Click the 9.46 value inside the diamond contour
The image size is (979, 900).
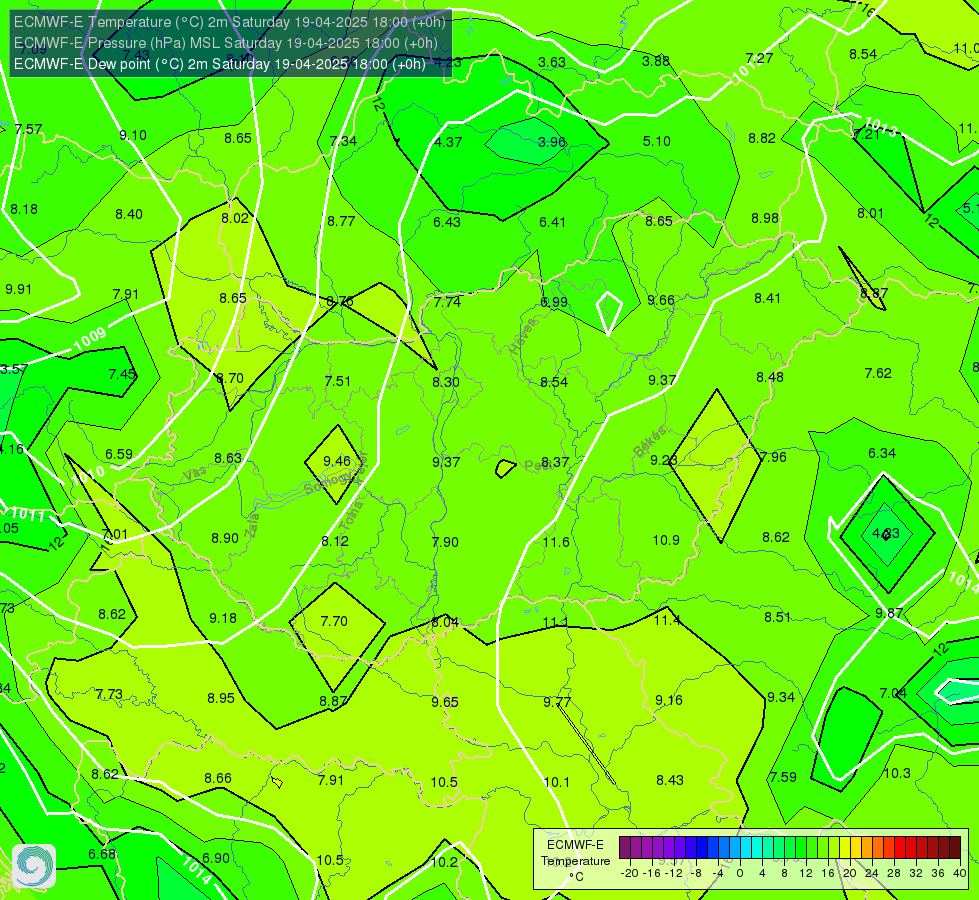pyautogui.click(x=337, y=461)
